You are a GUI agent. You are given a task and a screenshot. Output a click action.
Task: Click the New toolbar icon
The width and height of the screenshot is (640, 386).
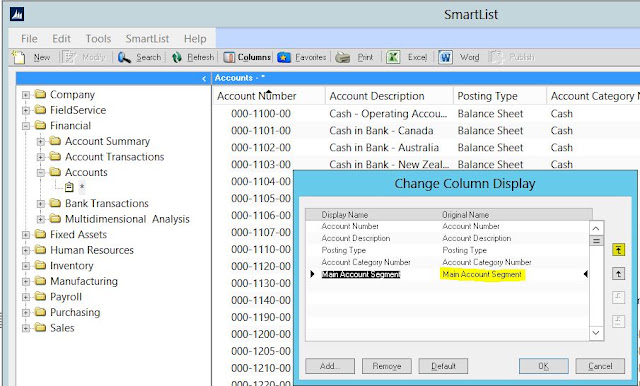18,57
